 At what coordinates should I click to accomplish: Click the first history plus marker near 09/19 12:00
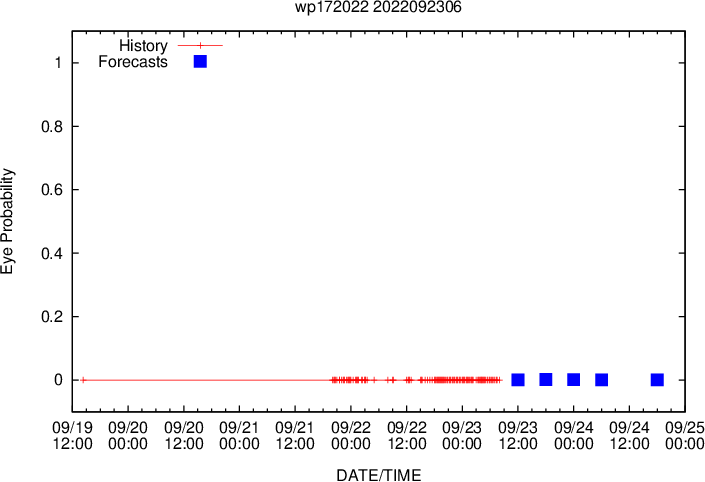83,380
